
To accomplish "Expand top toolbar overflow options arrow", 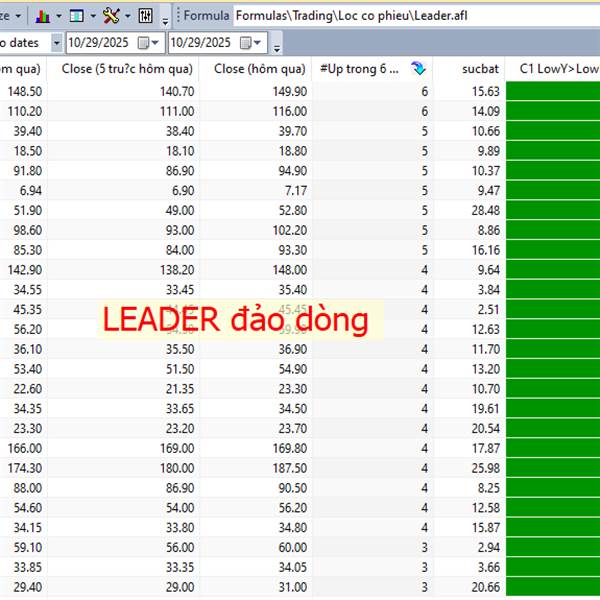I will [165, 22].
